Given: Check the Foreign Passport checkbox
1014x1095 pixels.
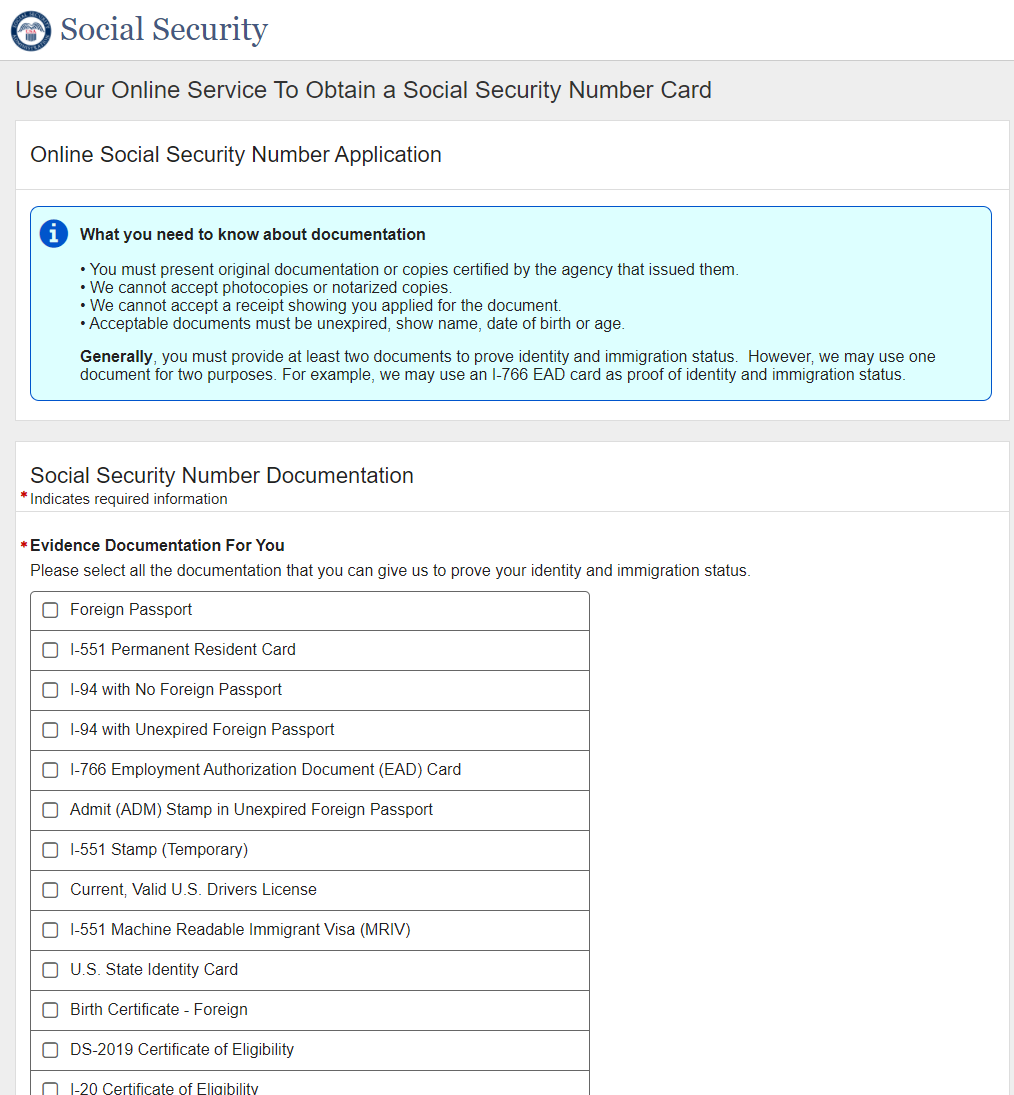Looking at the screenshot, I should (51, 610).
